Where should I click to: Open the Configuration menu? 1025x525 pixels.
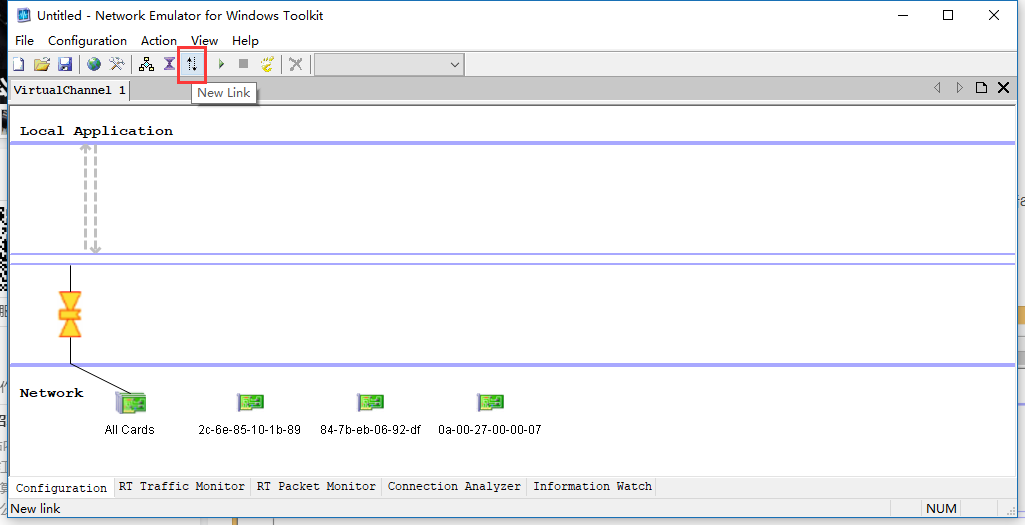(88, 41)
